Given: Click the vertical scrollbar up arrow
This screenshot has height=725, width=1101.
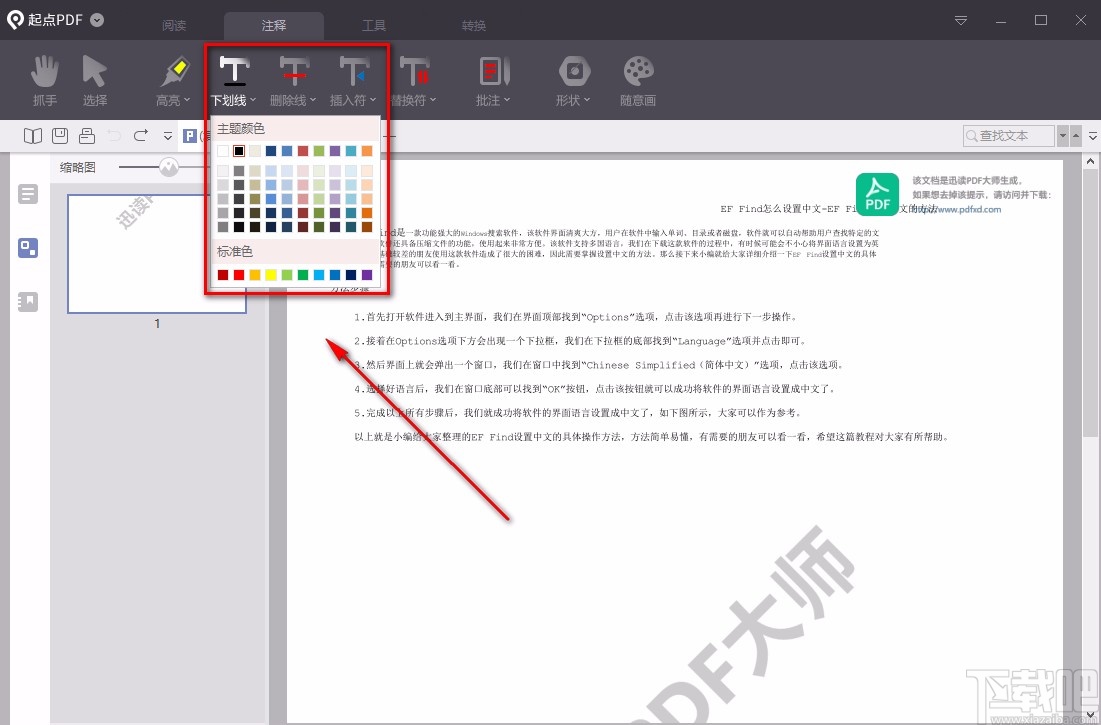Looking at the screenshot, I should click(x=1090, y=161).
